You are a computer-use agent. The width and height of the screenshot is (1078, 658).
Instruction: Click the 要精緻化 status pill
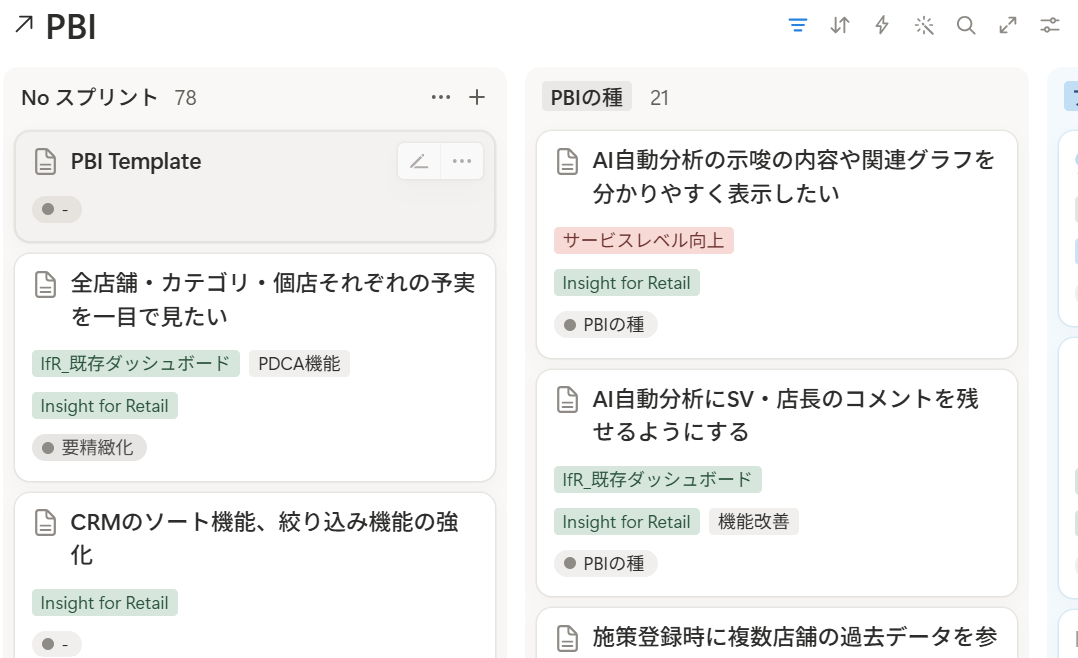click(89, 448)
